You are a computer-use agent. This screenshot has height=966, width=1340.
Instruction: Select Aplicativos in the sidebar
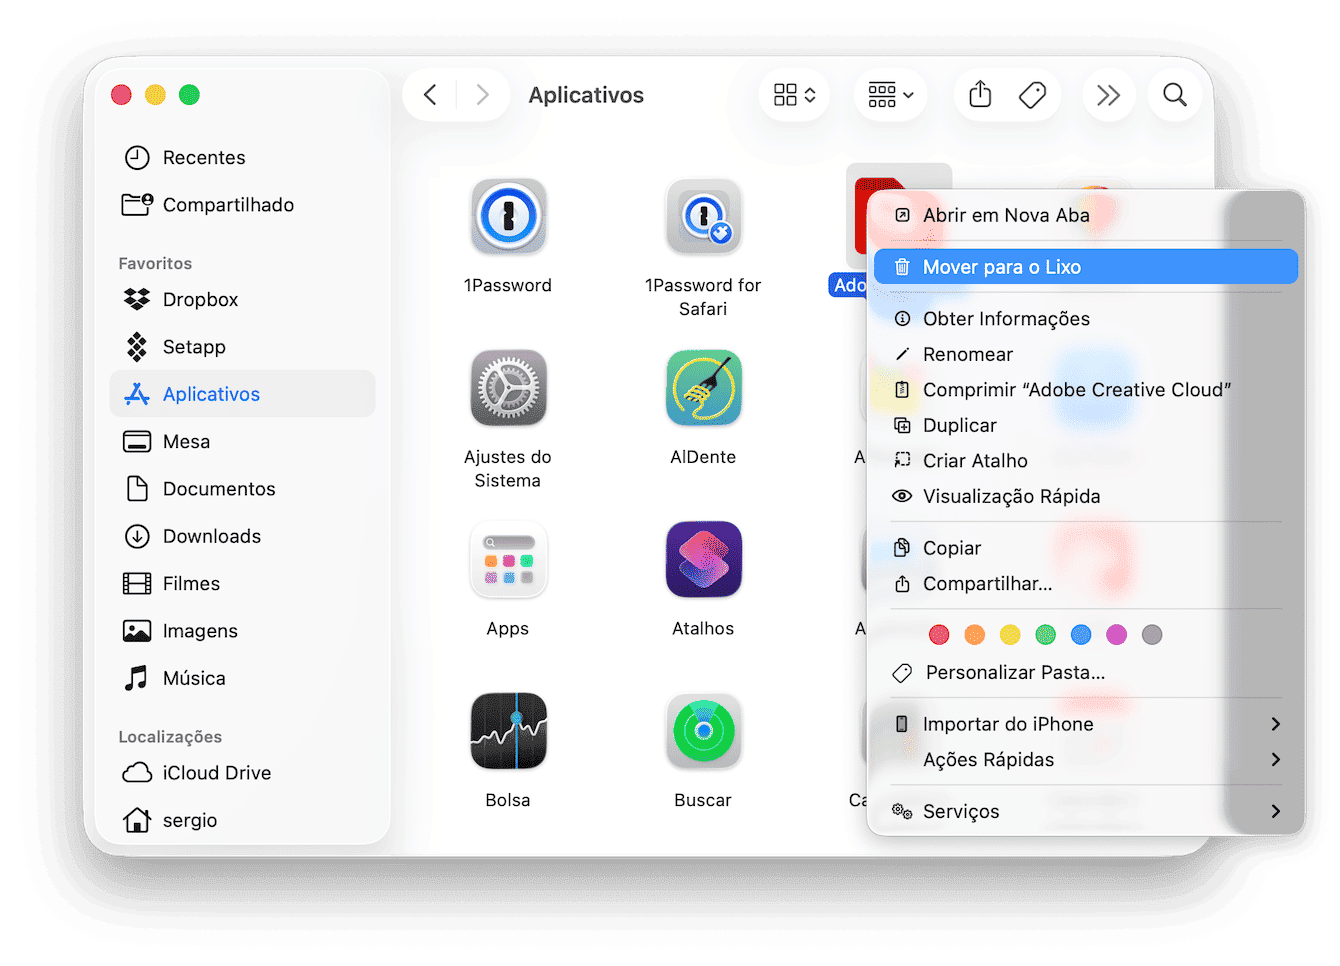[243, 393]
